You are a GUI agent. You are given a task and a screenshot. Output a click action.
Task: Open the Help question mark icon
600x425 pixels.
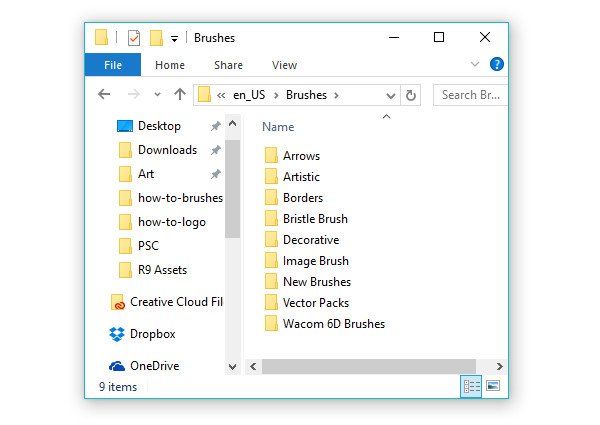click(497, 65)
